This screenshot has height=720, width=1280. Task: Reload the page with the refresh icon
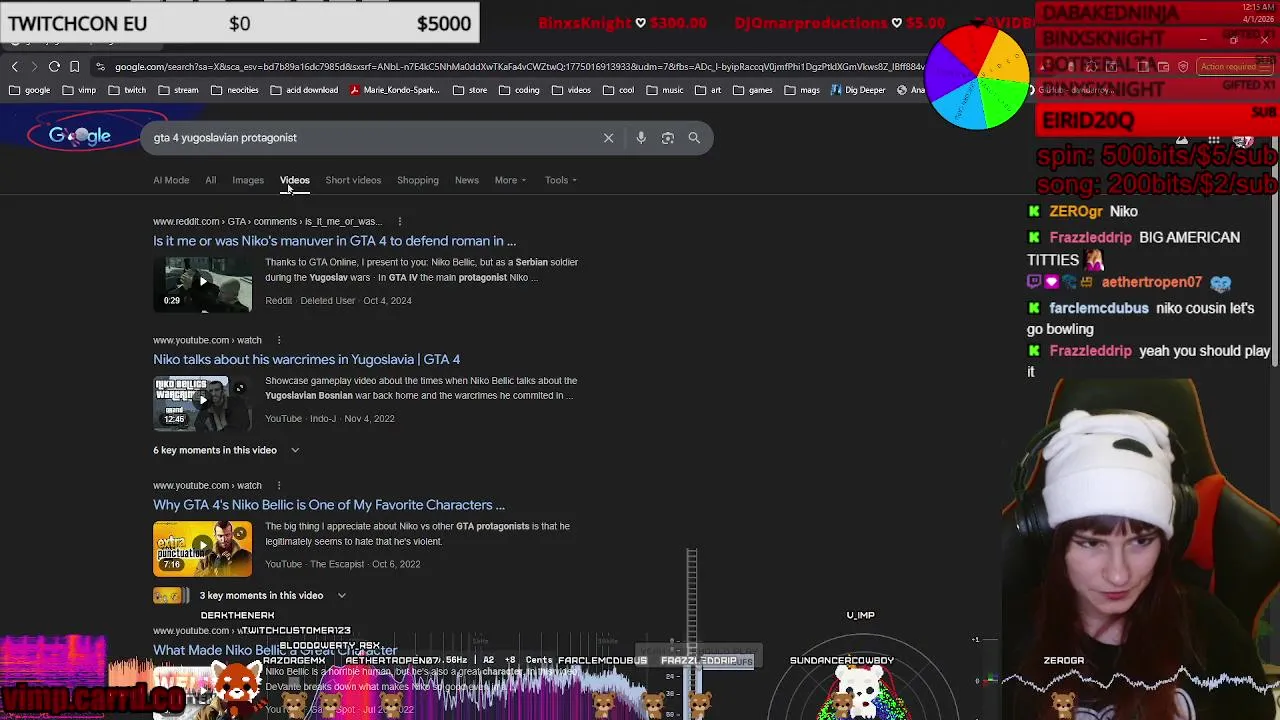(54, 67)
